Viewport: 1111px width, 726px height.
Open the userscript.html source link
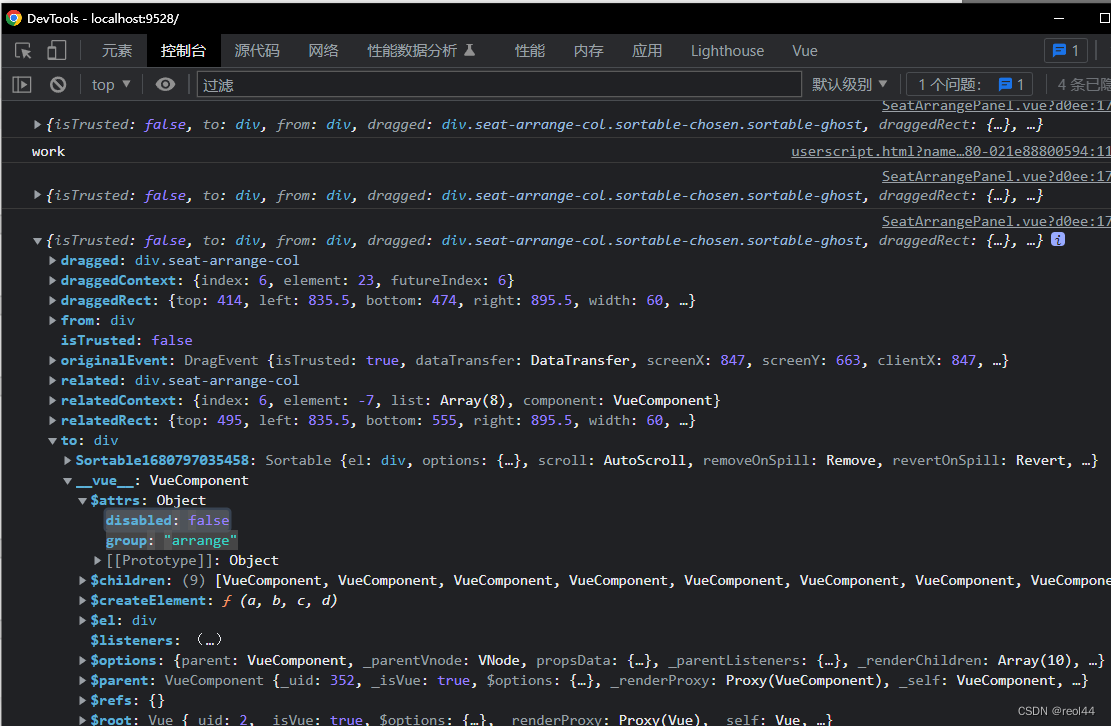(x=951, y=152)
